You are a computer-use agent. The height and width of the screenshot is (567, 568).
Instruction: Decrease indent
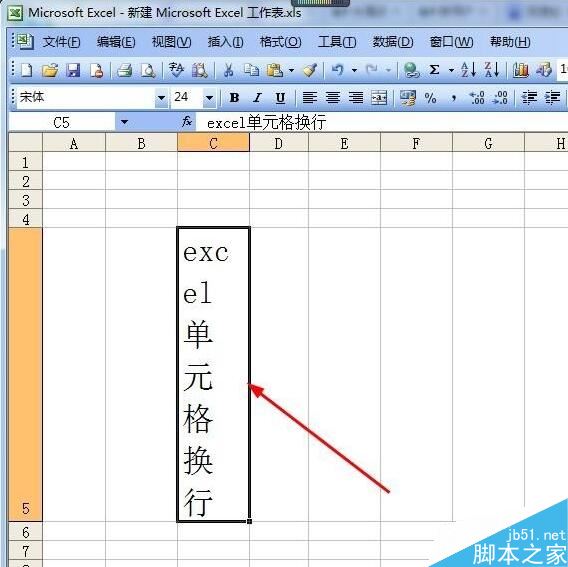[529, 97]
